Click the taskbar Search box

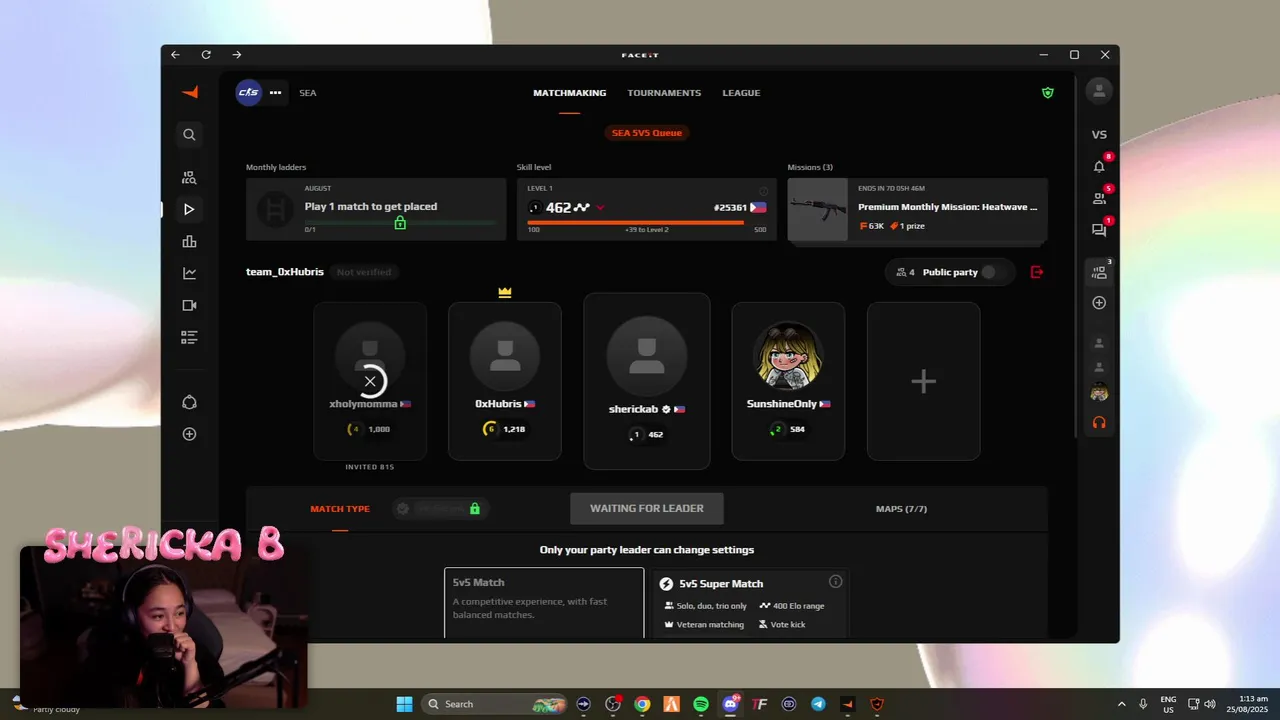tap(495, 704)
